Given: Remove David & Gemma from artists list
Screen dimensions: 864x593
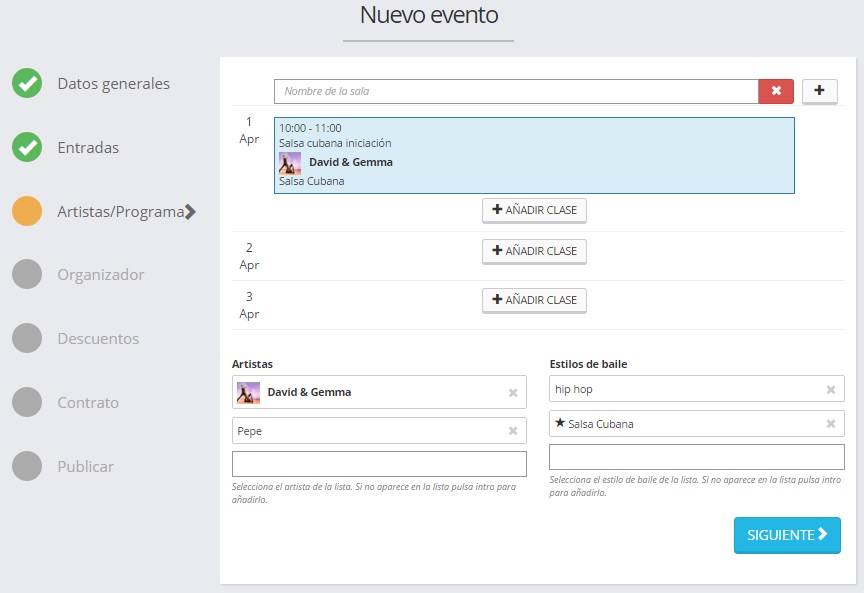Looking at the screenshot, I should pyautogui.click(x=513, y=393).
